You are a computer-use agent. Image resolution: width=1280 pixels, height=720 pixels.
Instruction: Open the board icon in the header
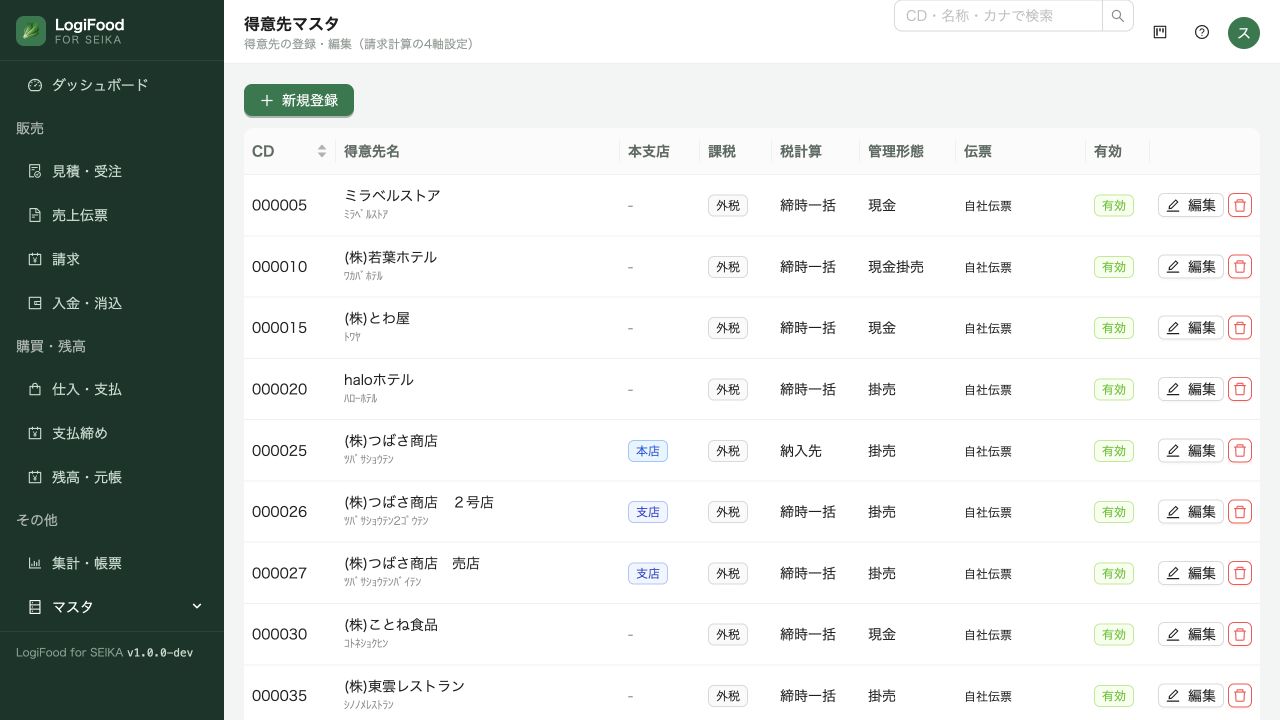click(1160, 32)
